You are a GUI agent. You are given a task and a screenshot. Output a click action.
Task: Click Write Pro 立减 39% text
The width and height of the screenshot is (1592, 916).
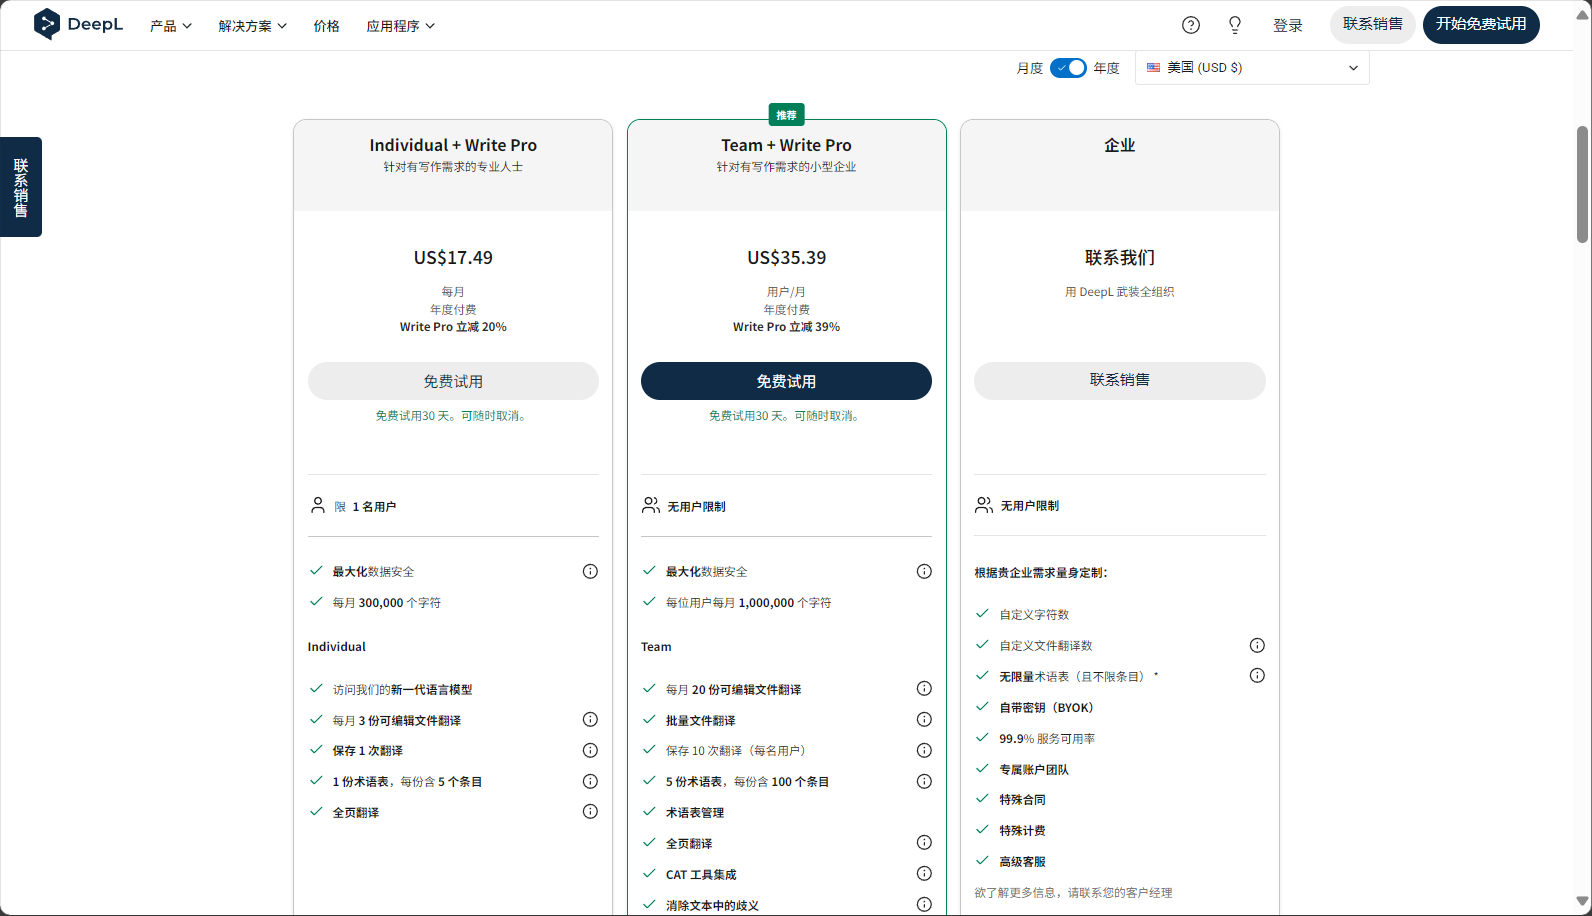pyautogui.click(x=786, y=327)
